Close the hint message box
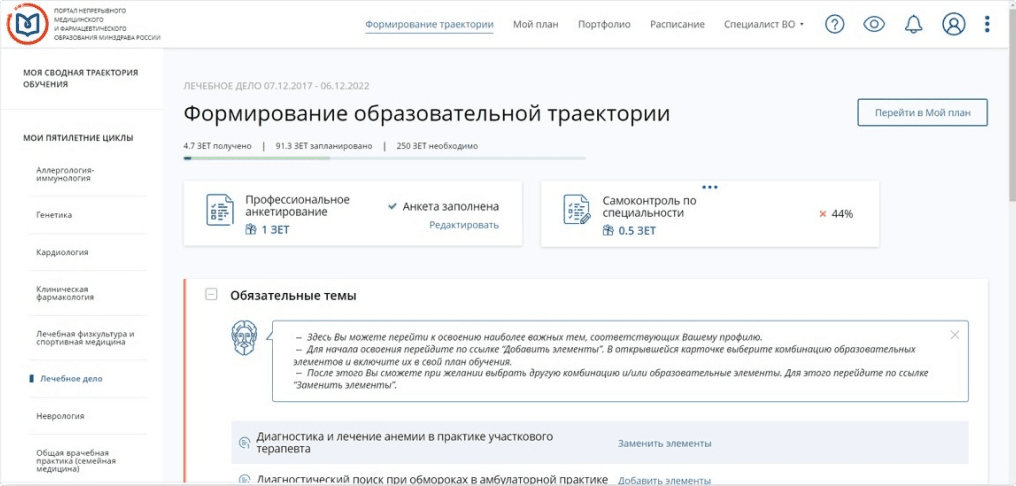Viewport: 1016px width, 486px height. coord(954,335)
